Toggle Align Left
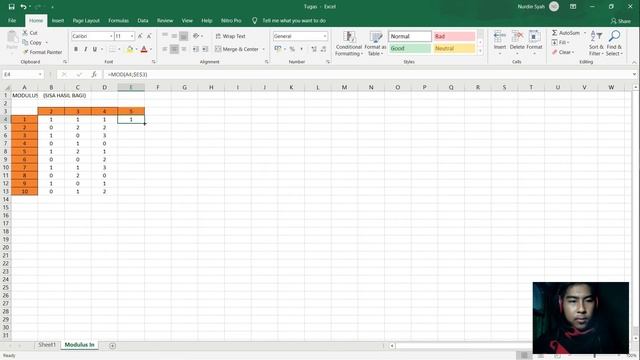Screen dimensions: 640x360 tap(165, 49)
